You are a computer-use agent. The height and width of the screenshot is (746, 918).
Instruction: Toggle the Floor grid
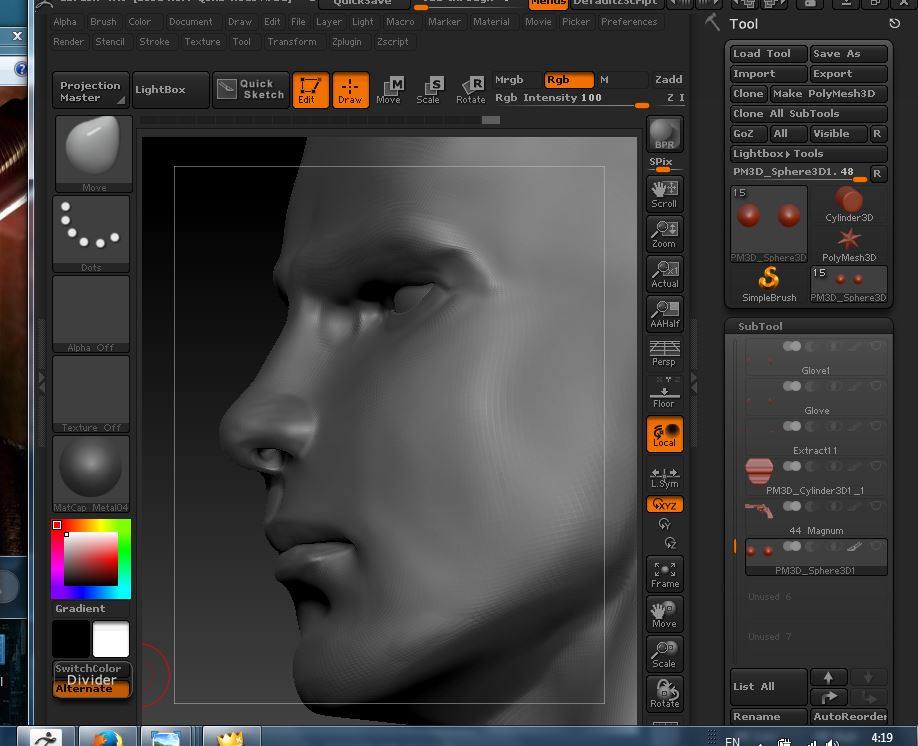[664, 393]
